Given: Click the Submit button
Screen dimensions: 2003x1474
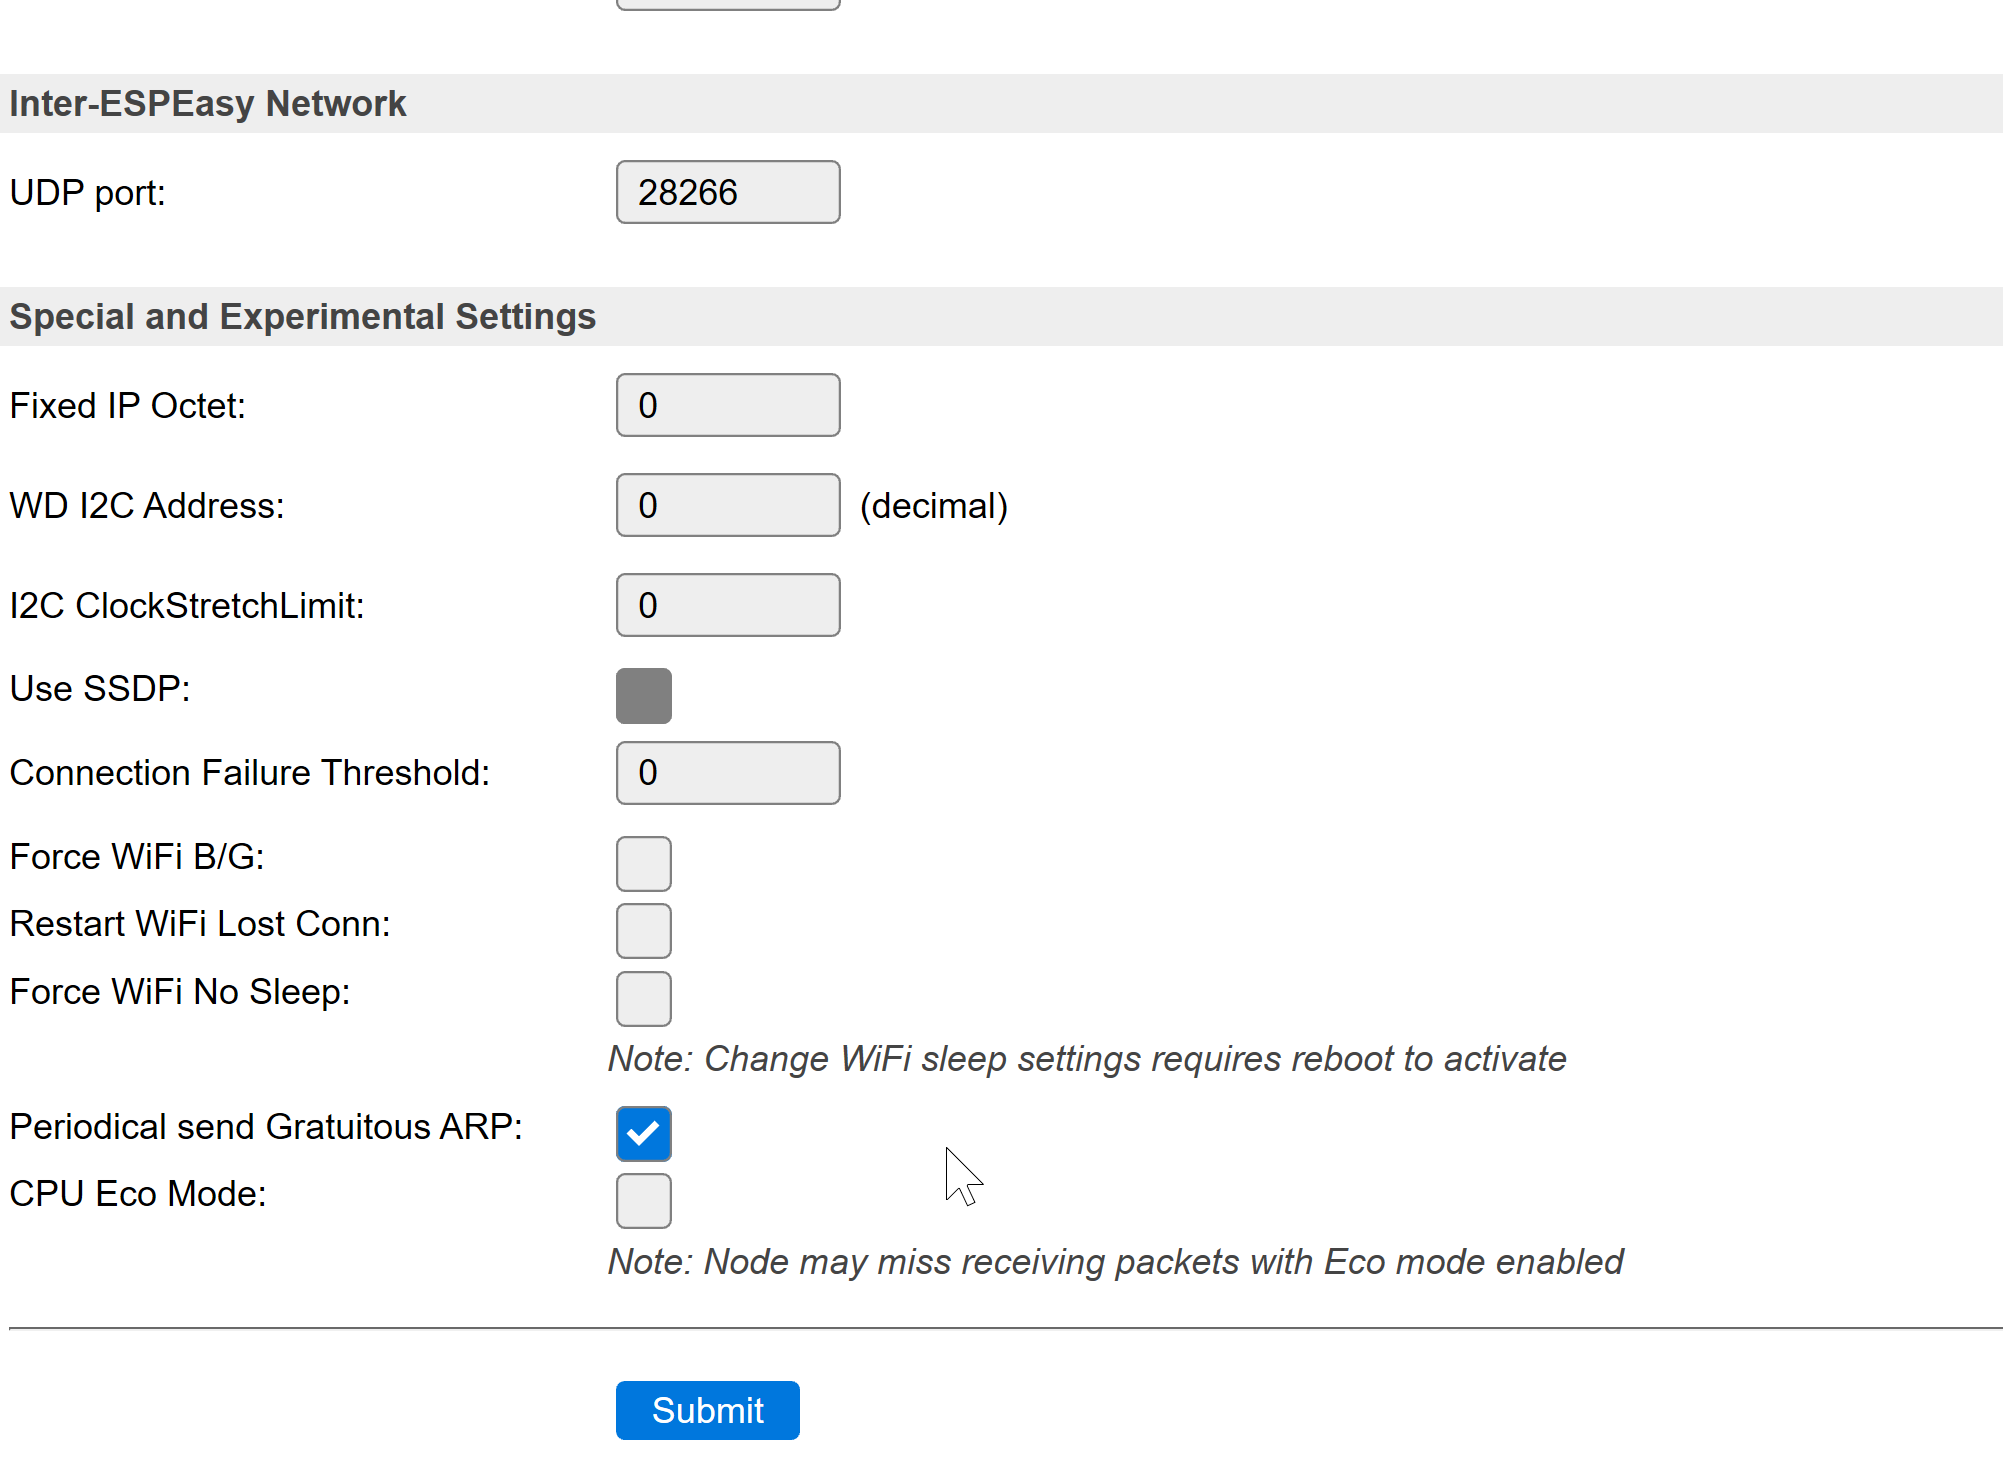Looking at the screenshot, I should tap(707, 1409).
